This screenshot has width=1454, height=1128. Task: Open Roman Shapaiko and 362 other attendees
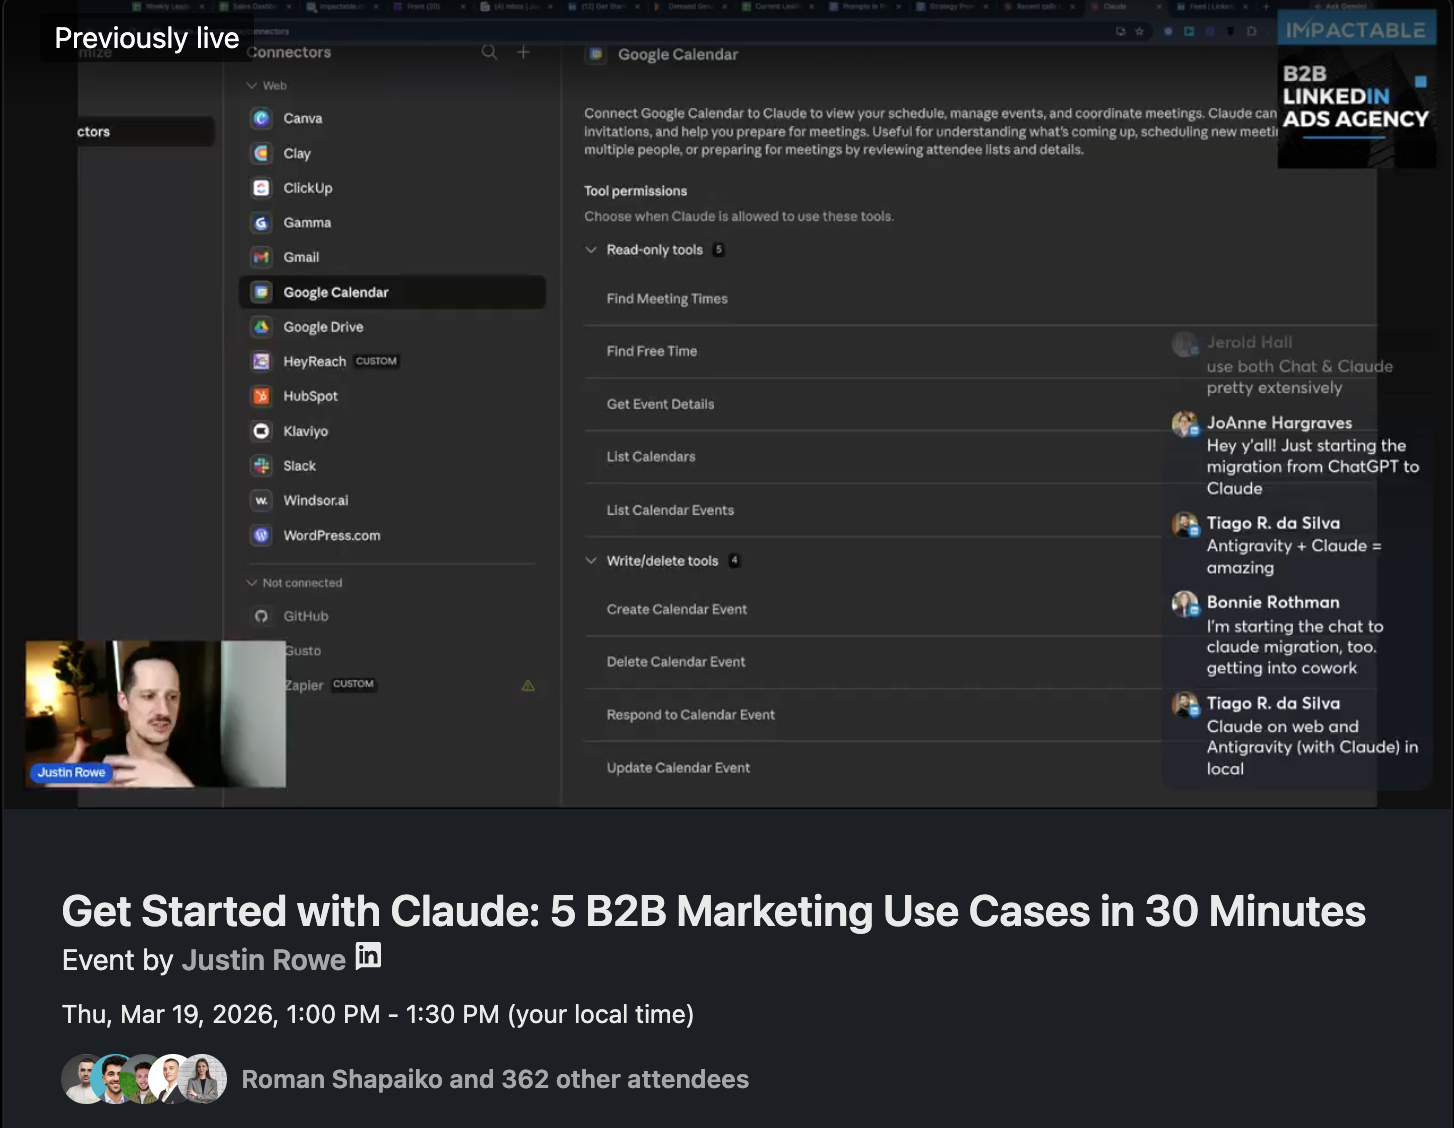click(x=495, y=1080)
